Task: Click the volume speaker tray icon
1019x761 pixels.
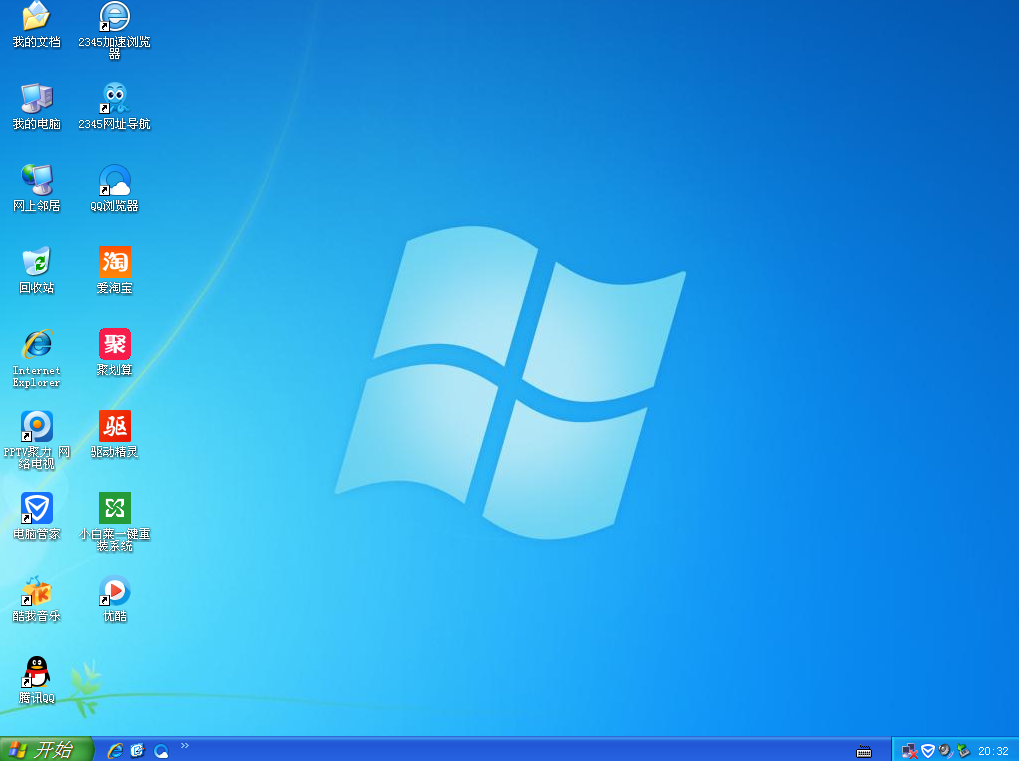Action: point(946,751)
